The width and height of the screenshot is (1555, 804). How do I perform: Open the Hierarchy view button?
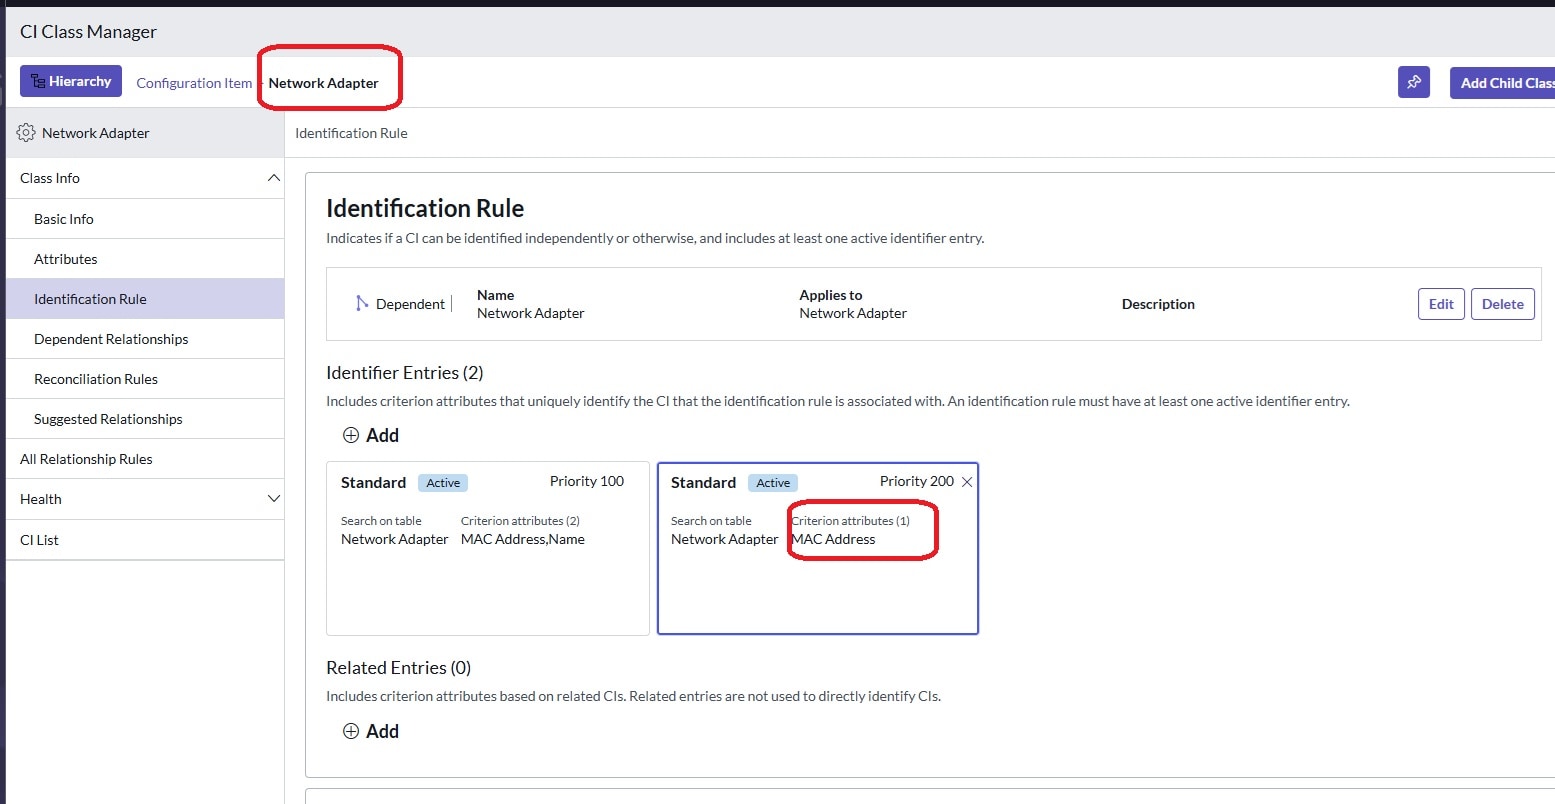[x=71, y=81]
